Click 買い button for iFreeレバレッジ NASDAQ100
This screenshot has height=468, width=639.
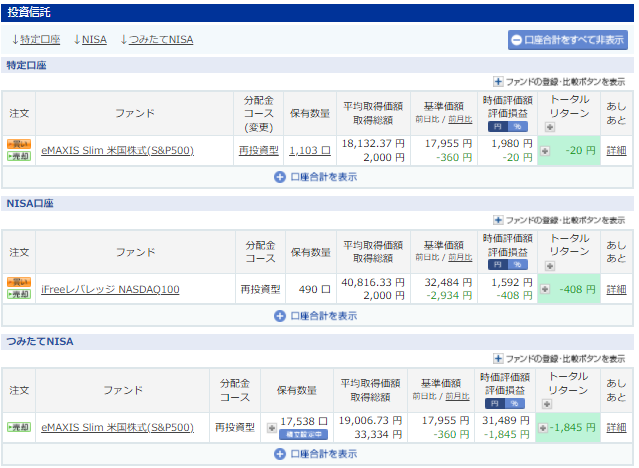coord(19,282)
